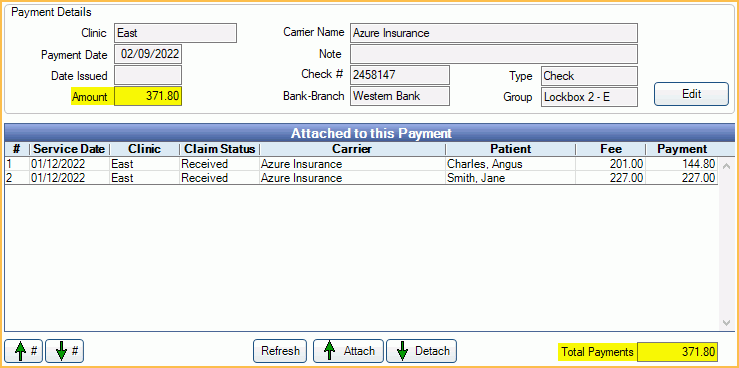Click the Attach button
Image resolution: width=739 pixels, height=368 pixels.
(x=349, y=351)
